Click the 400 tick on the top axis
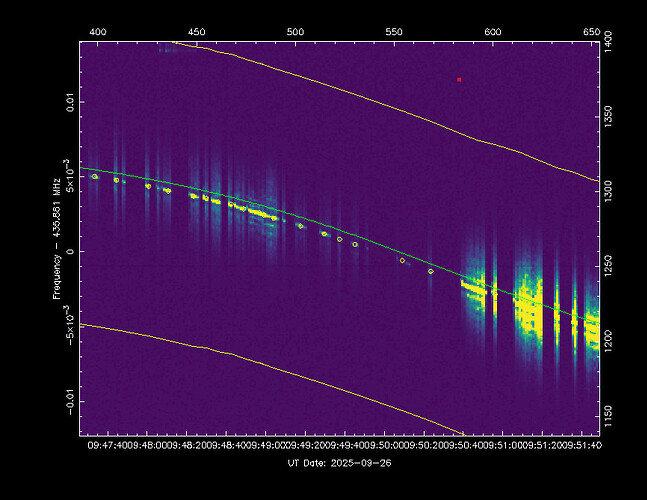647x500 pixels. (x=98, y=33)
